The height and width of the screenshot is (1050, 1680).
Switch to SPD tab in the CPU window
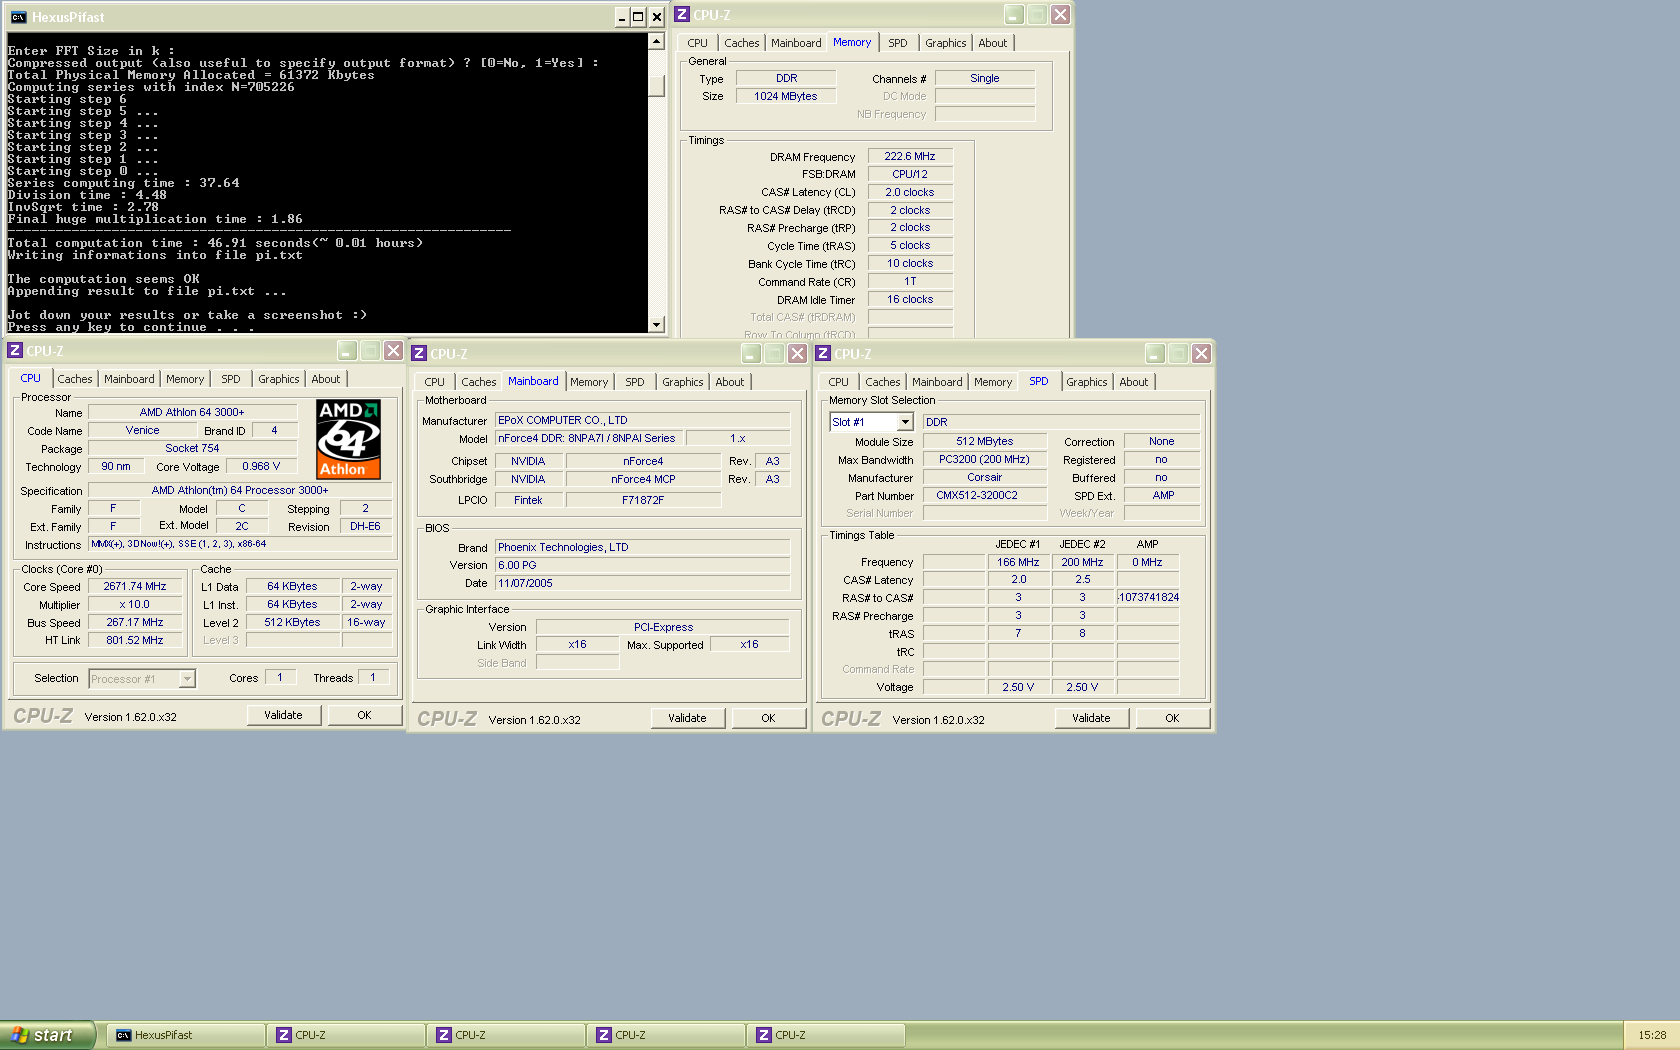[231, 379]
